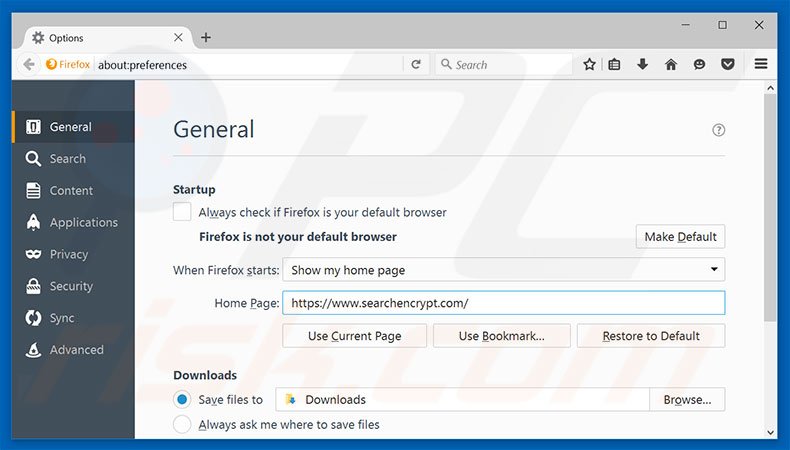
Task: Open the hamburger menu
Action: [761, 64]
